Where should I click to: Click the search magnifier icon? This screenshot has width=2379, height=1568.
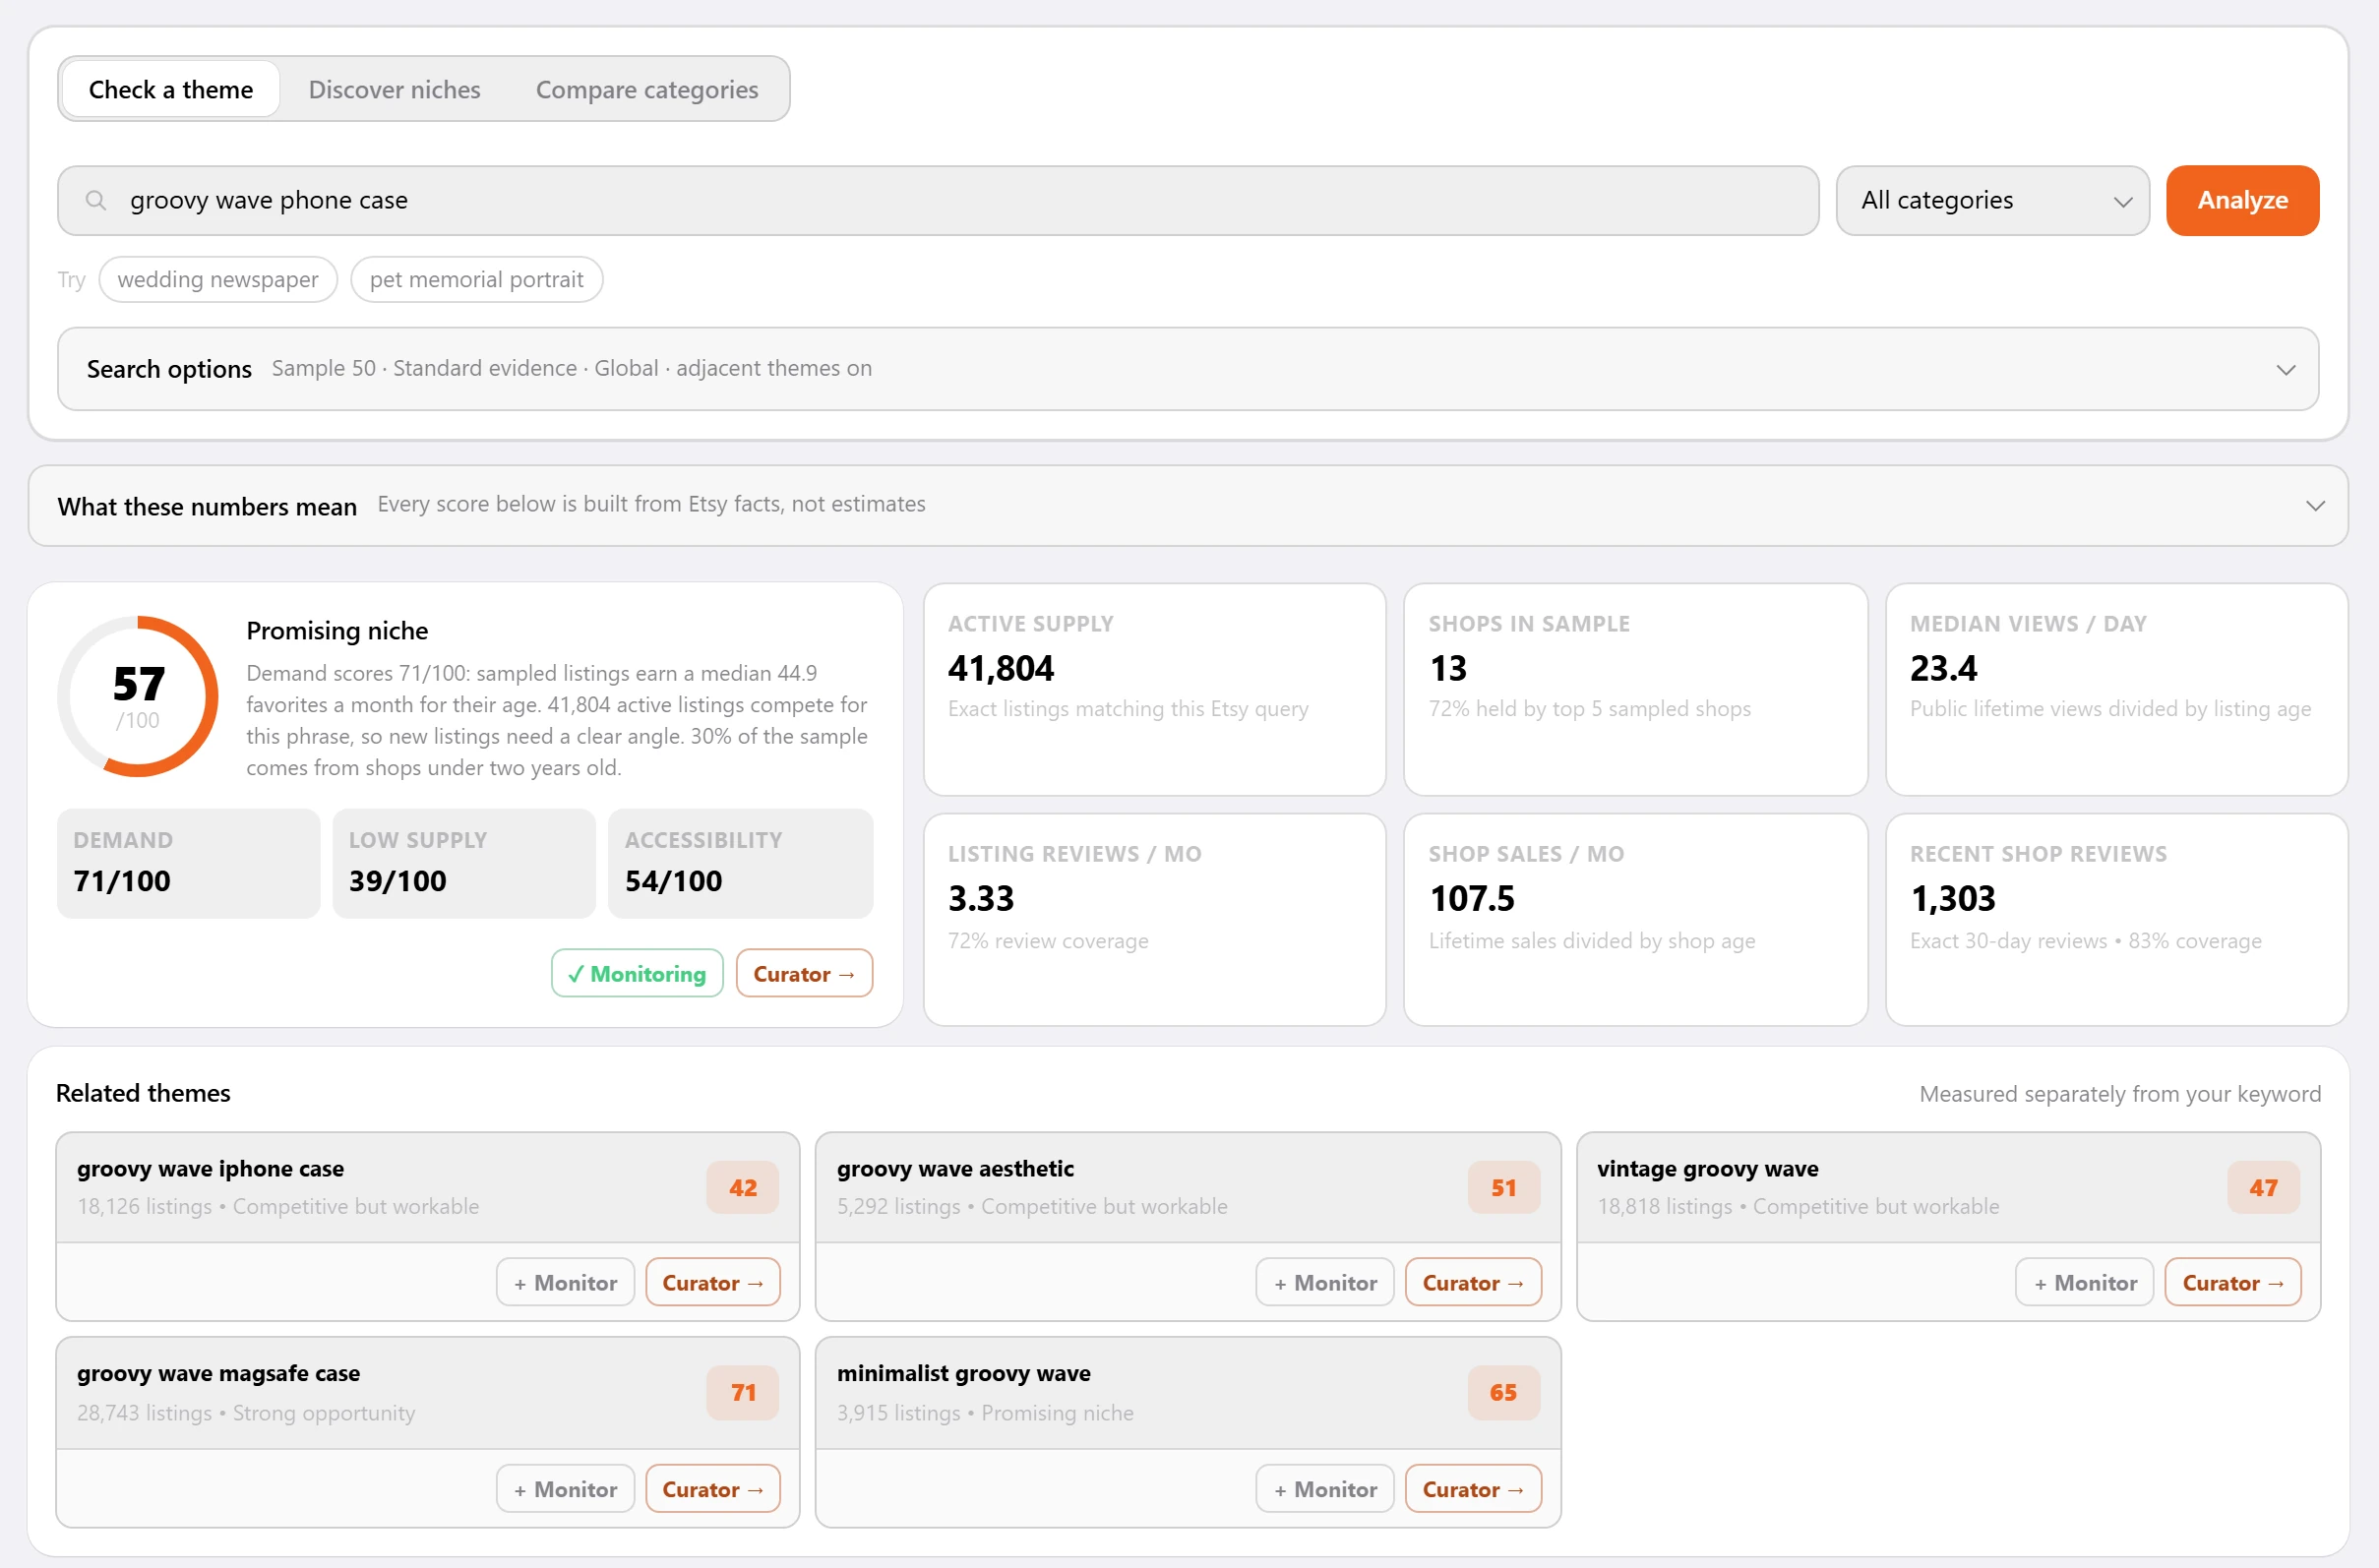click(96, 200)
